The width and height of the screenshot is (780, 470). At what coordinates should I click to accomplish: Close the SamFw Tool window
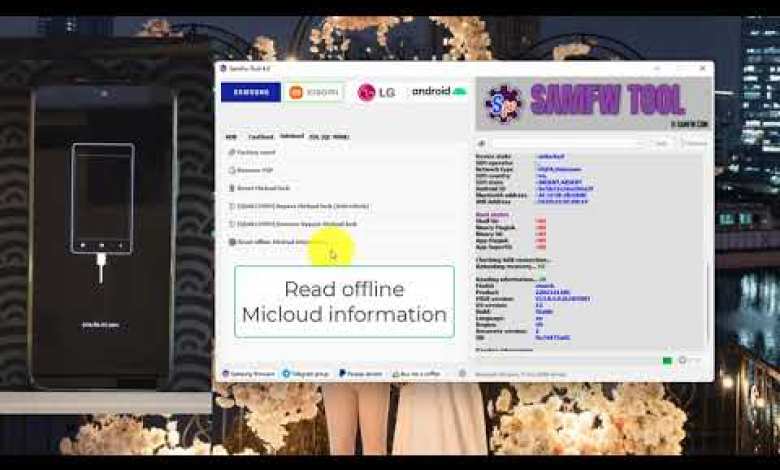click(x=702, y=68)
